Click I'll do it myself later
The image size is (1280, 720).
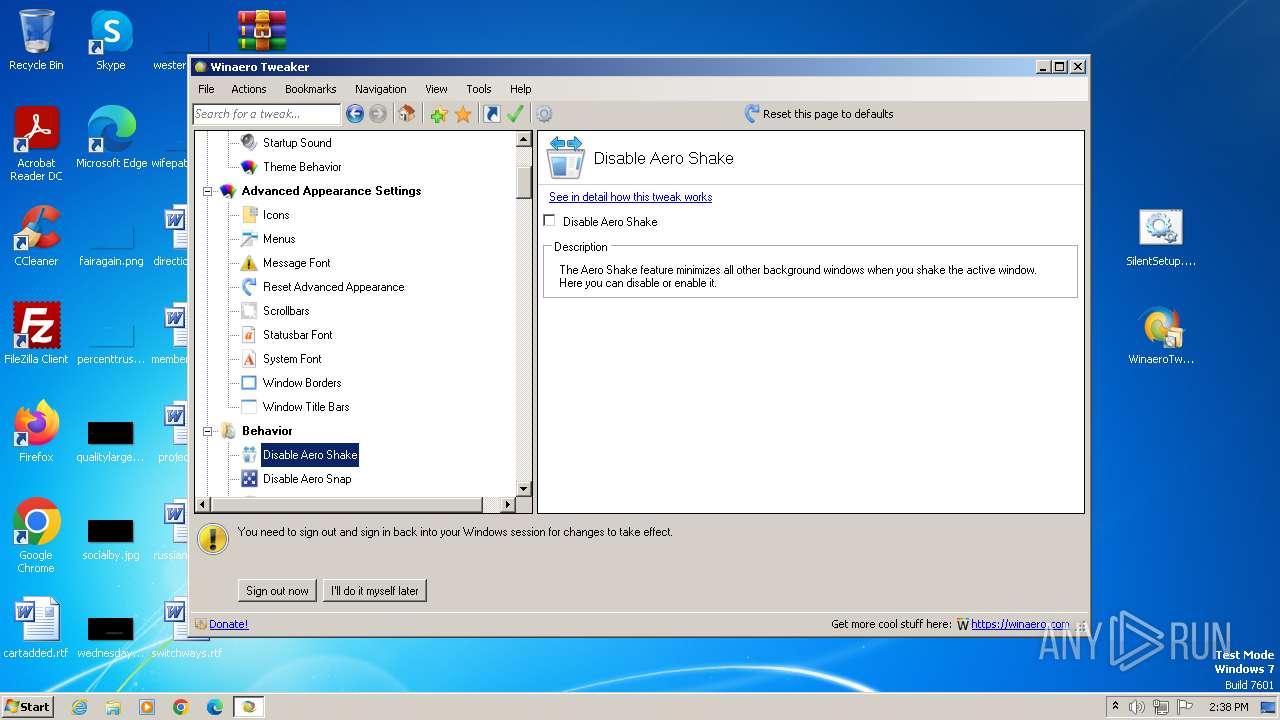375,591
